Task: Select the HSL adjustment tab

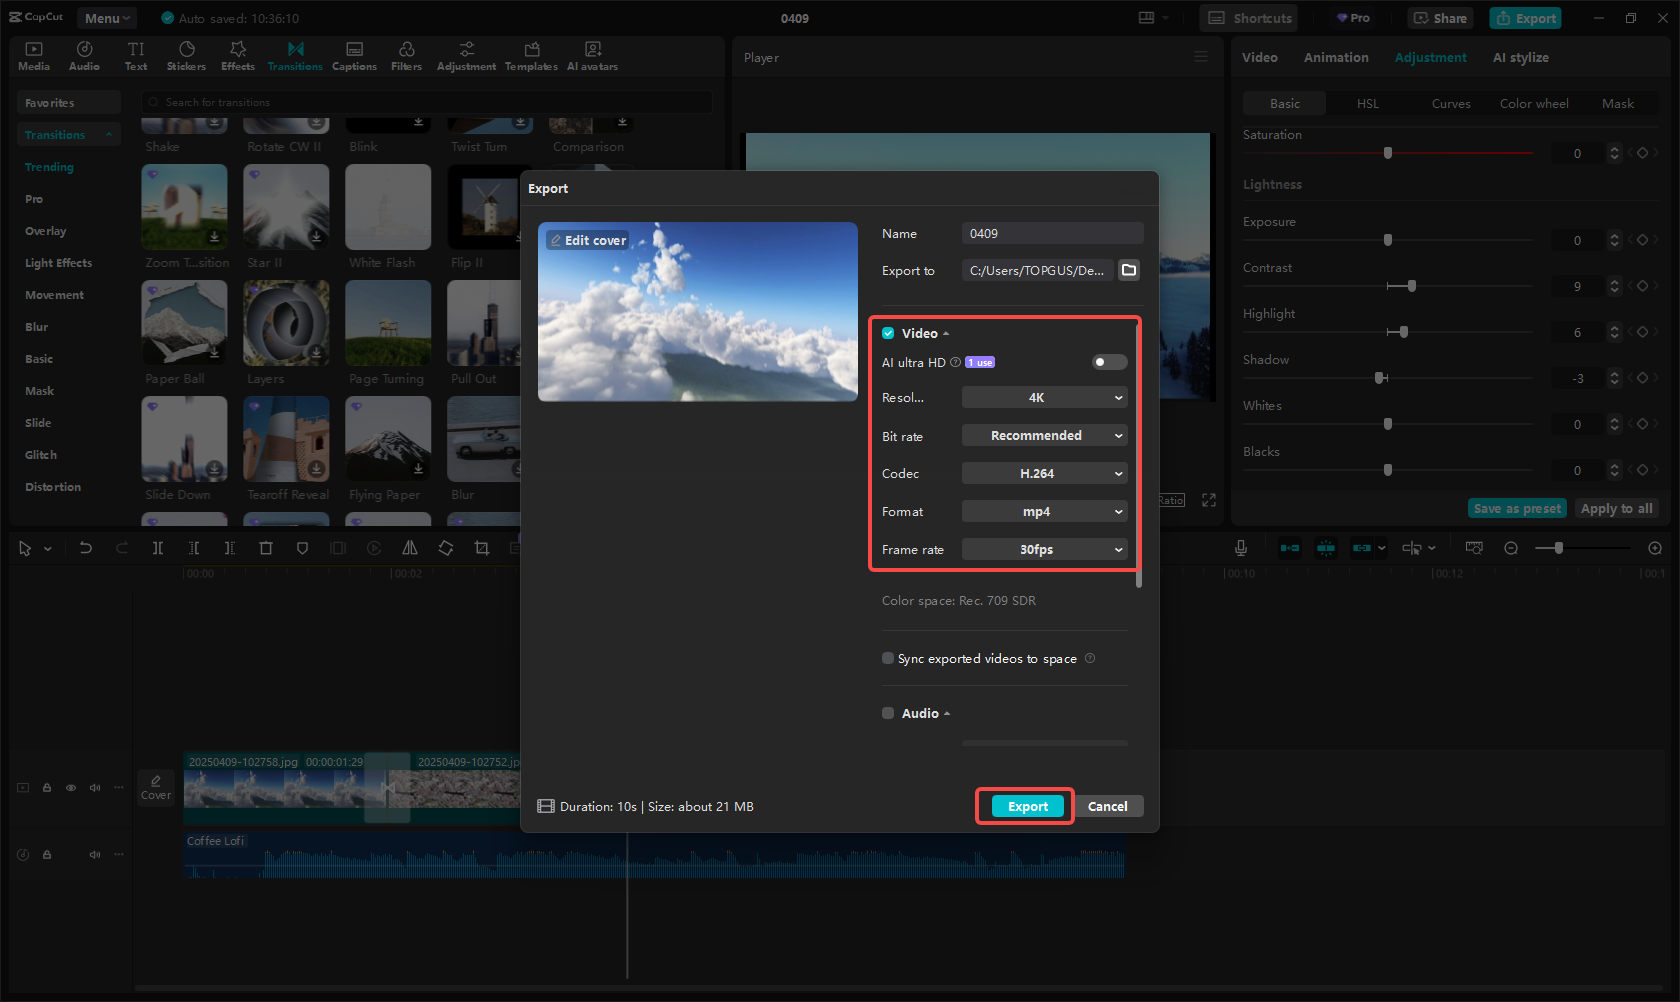Action: 1367,104
